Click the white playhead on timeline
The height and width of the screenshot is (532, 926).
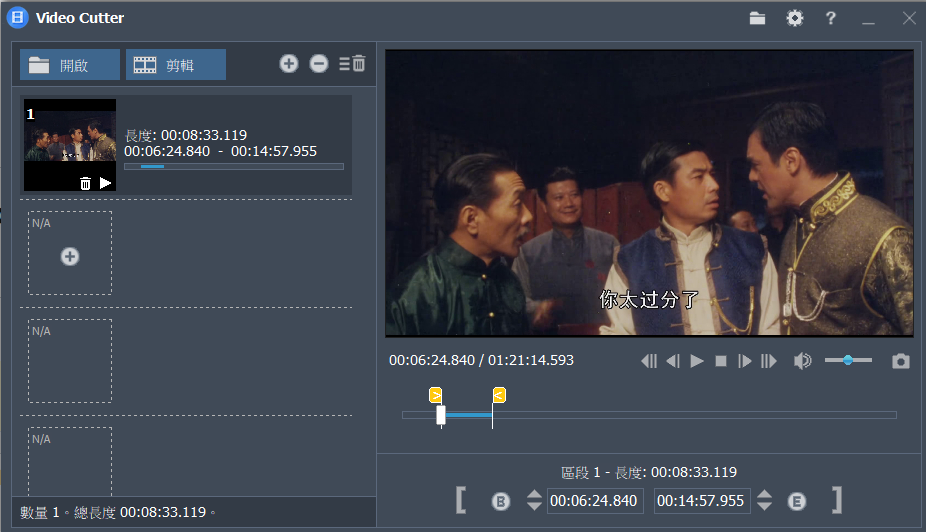coord(441,415)
